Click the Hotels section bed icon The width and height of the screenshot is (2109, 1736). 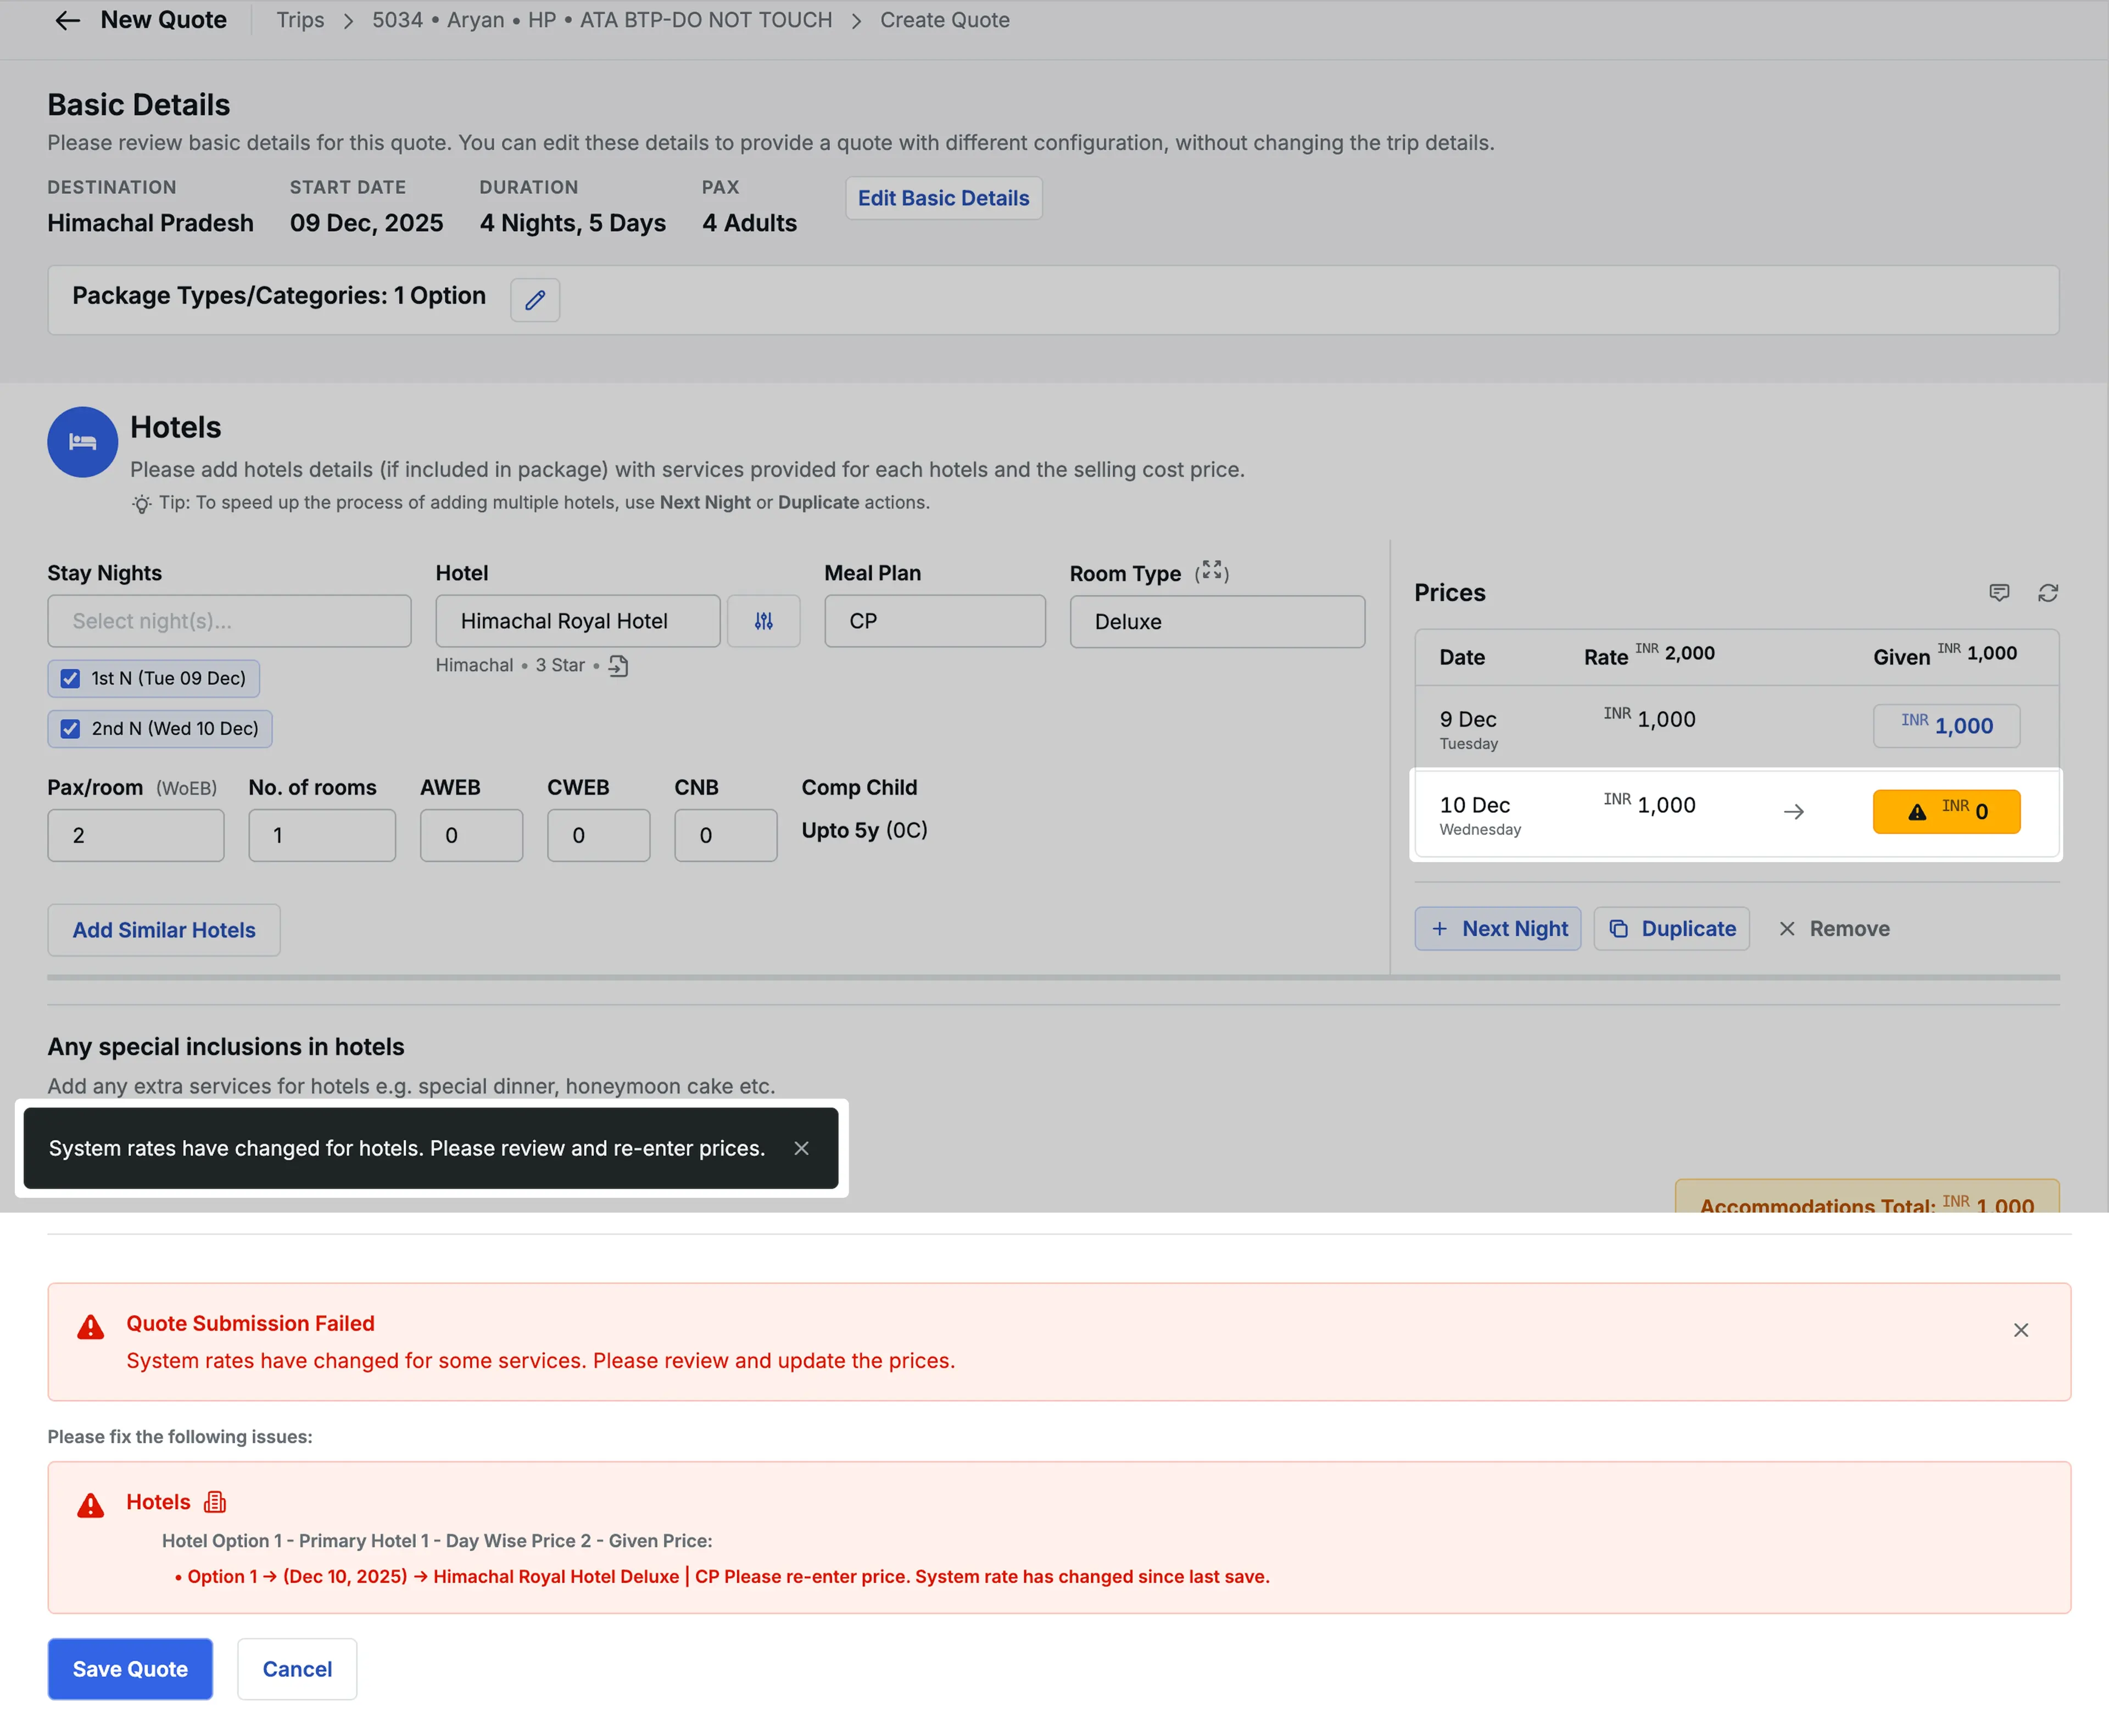[82, 441]
